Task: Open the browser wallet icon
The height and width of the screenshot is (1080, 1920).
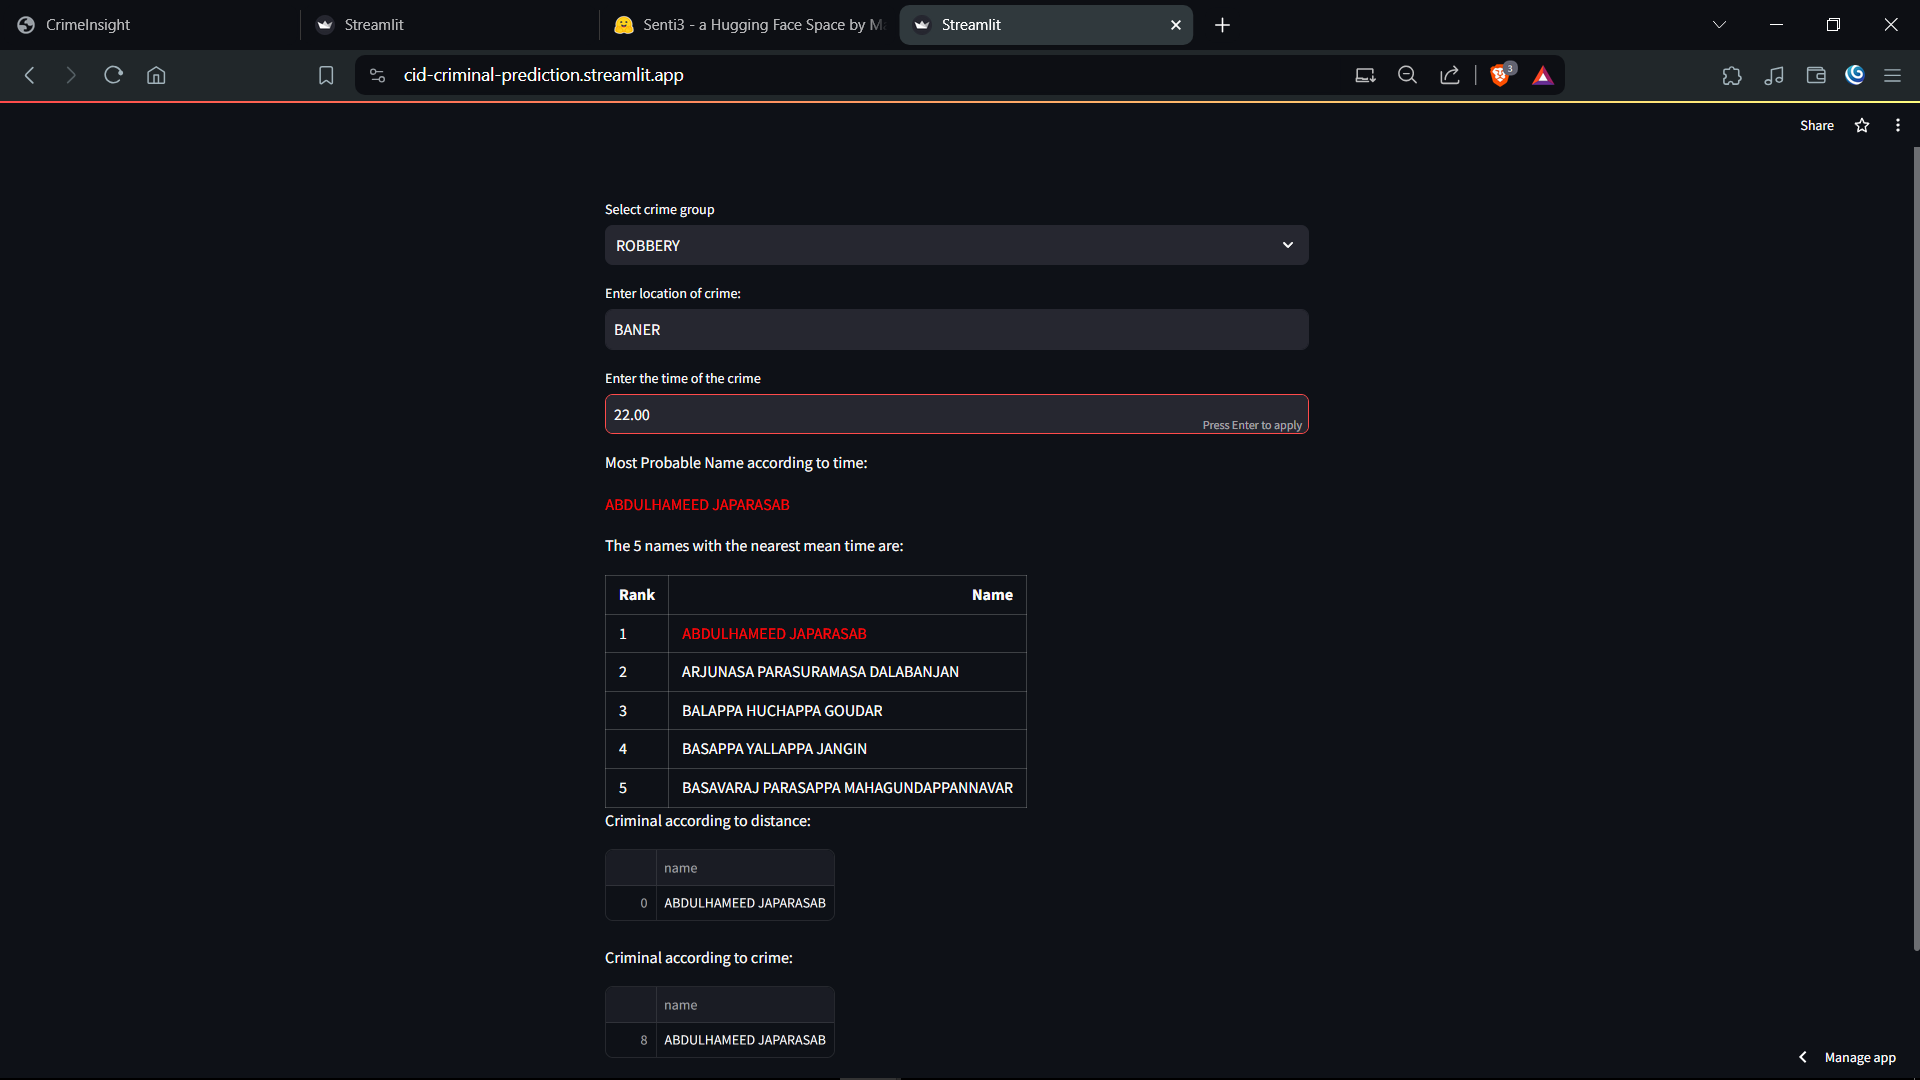Action: click(1816, 75)
